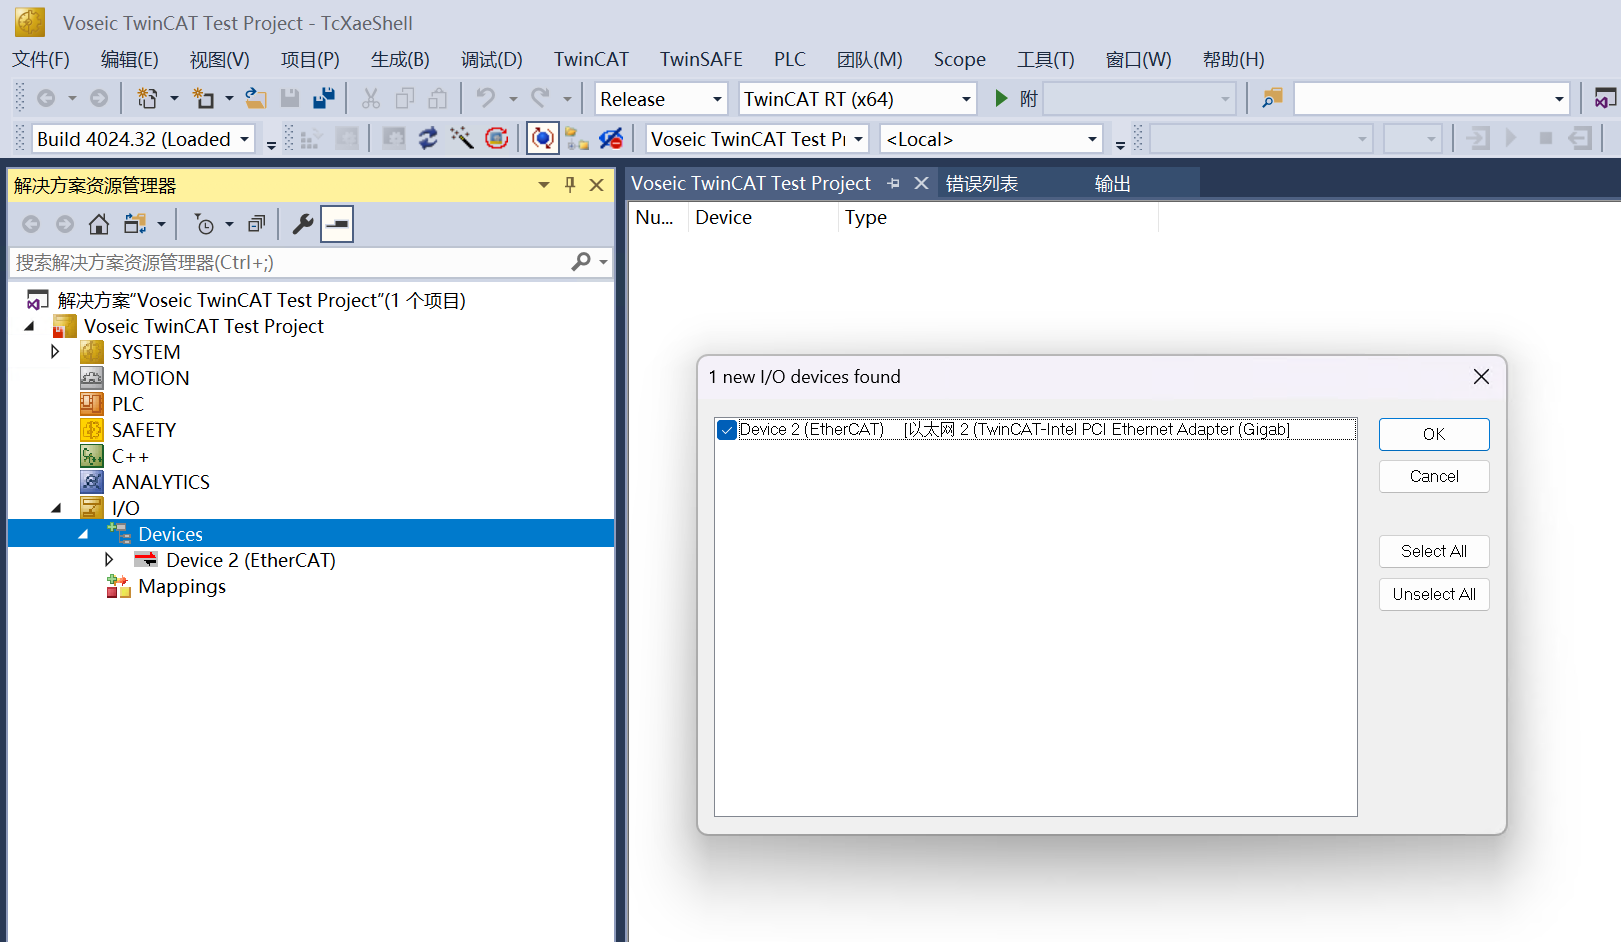Open the Scope menu
Screen dimensions: 1621x942
[x=960, y=59]
